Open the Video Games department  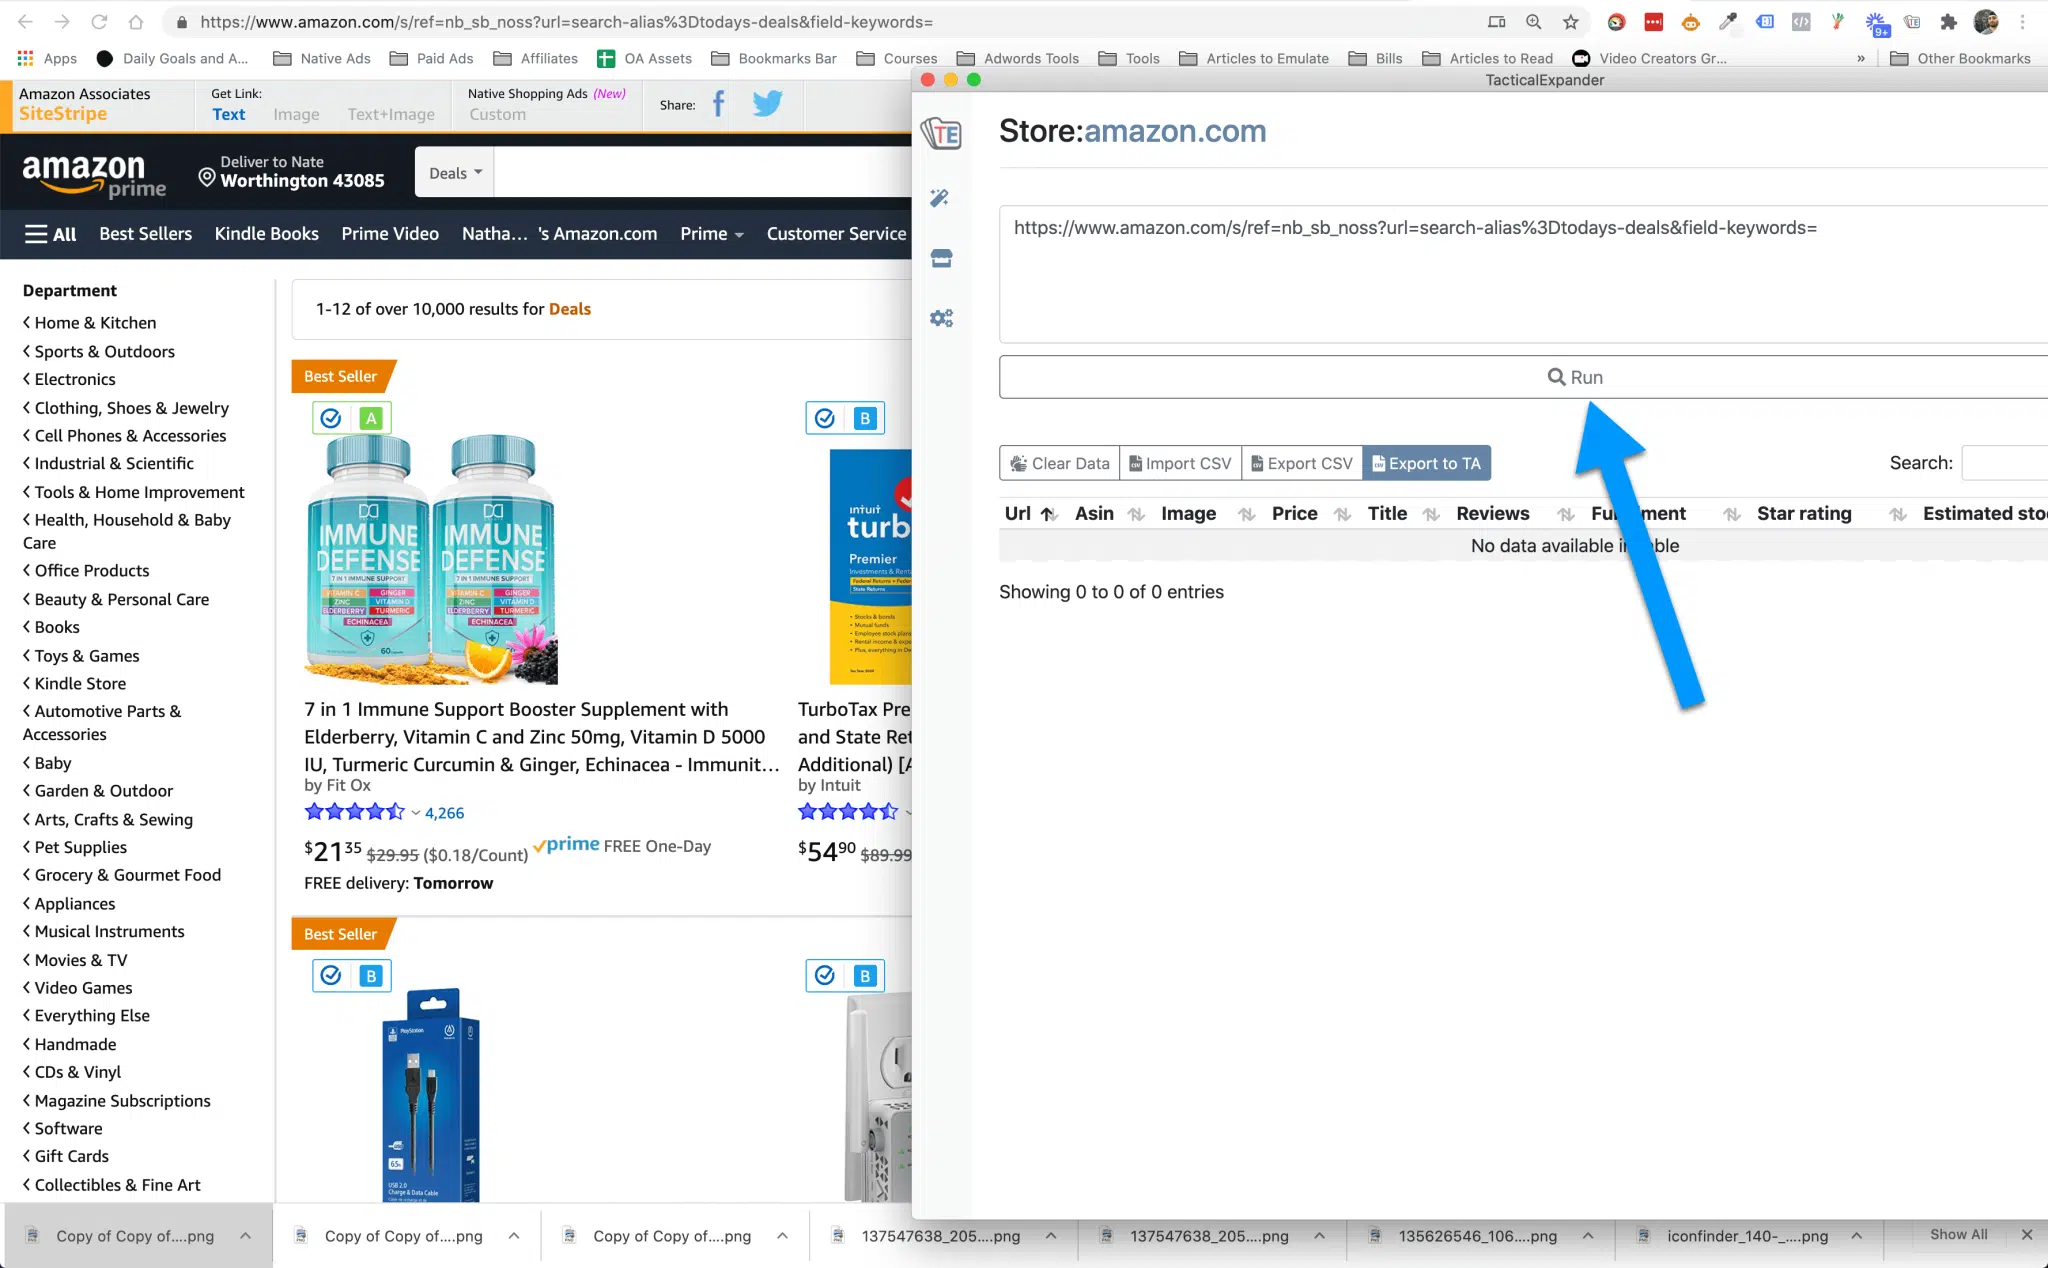click(83, 988)
